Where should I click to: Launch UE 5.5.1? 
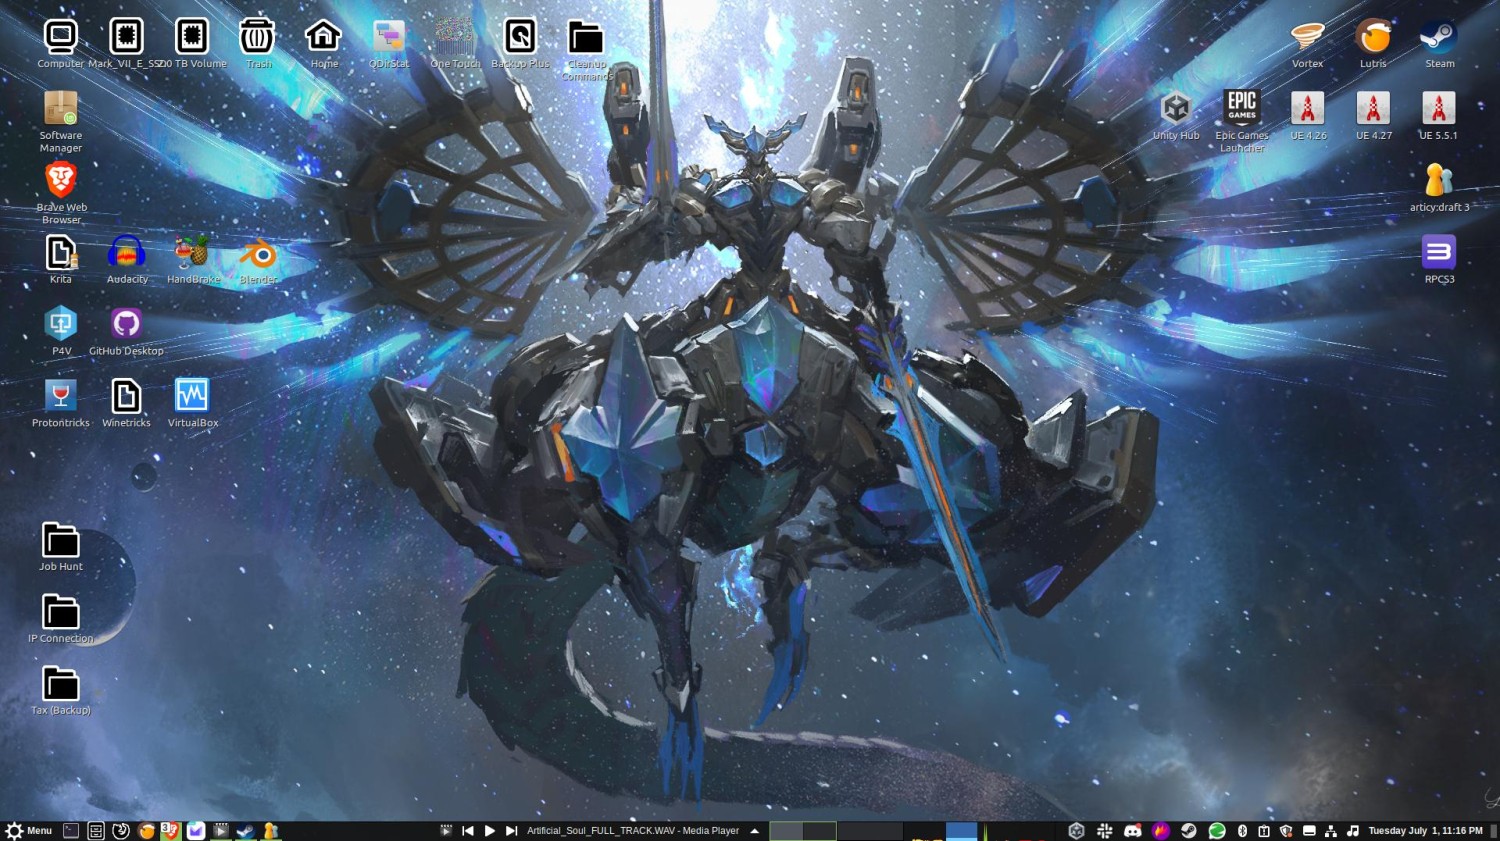pos(1439,115)
